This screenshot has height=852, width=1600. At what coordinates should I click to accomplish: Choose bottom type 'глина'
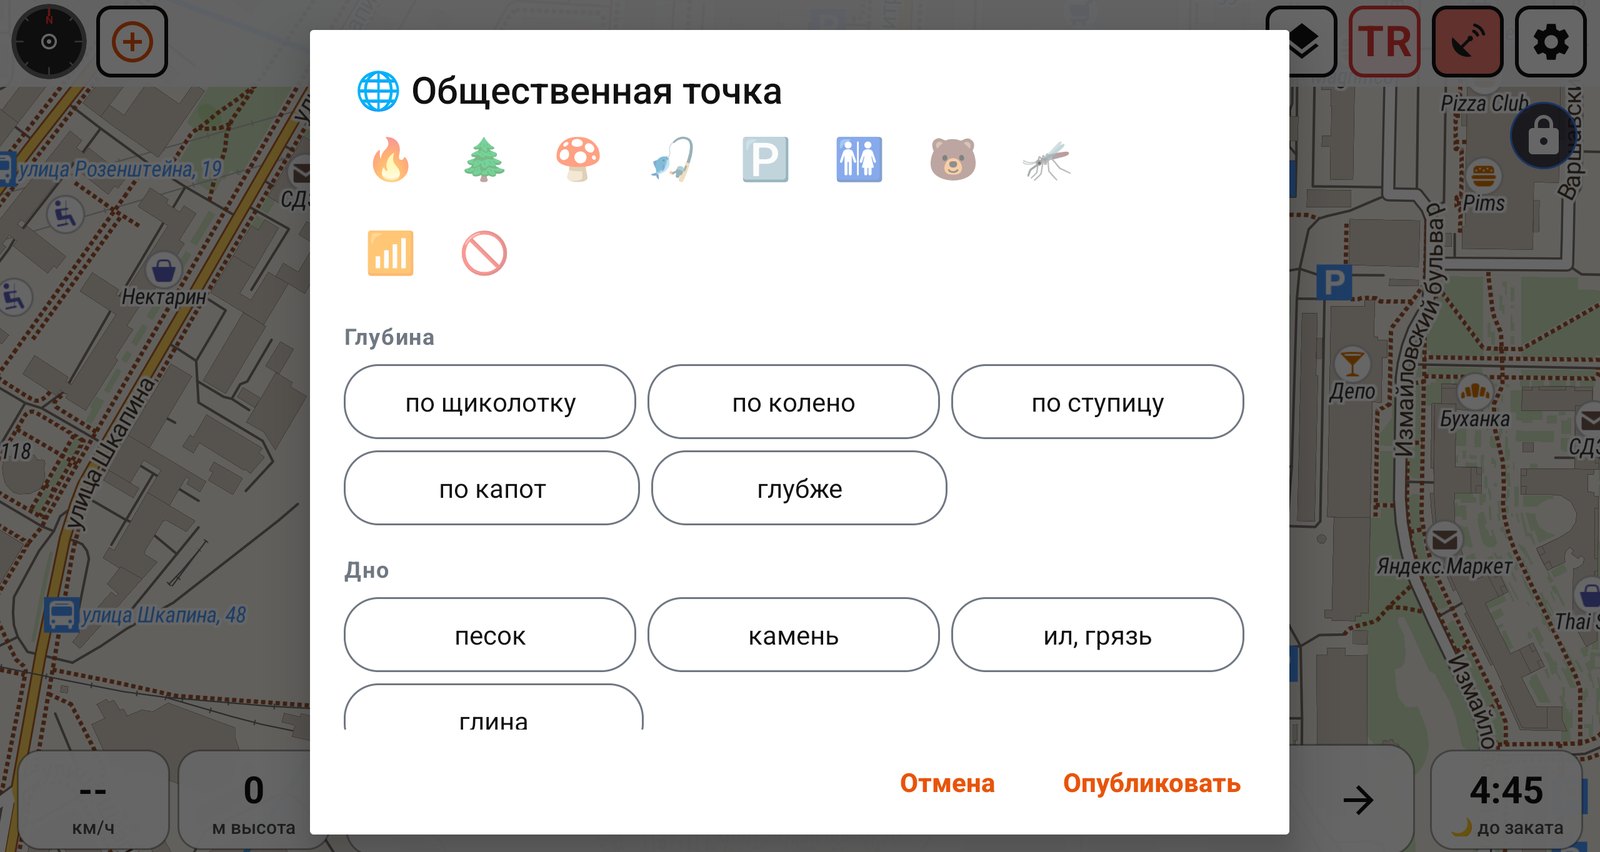tap(493, 707)
